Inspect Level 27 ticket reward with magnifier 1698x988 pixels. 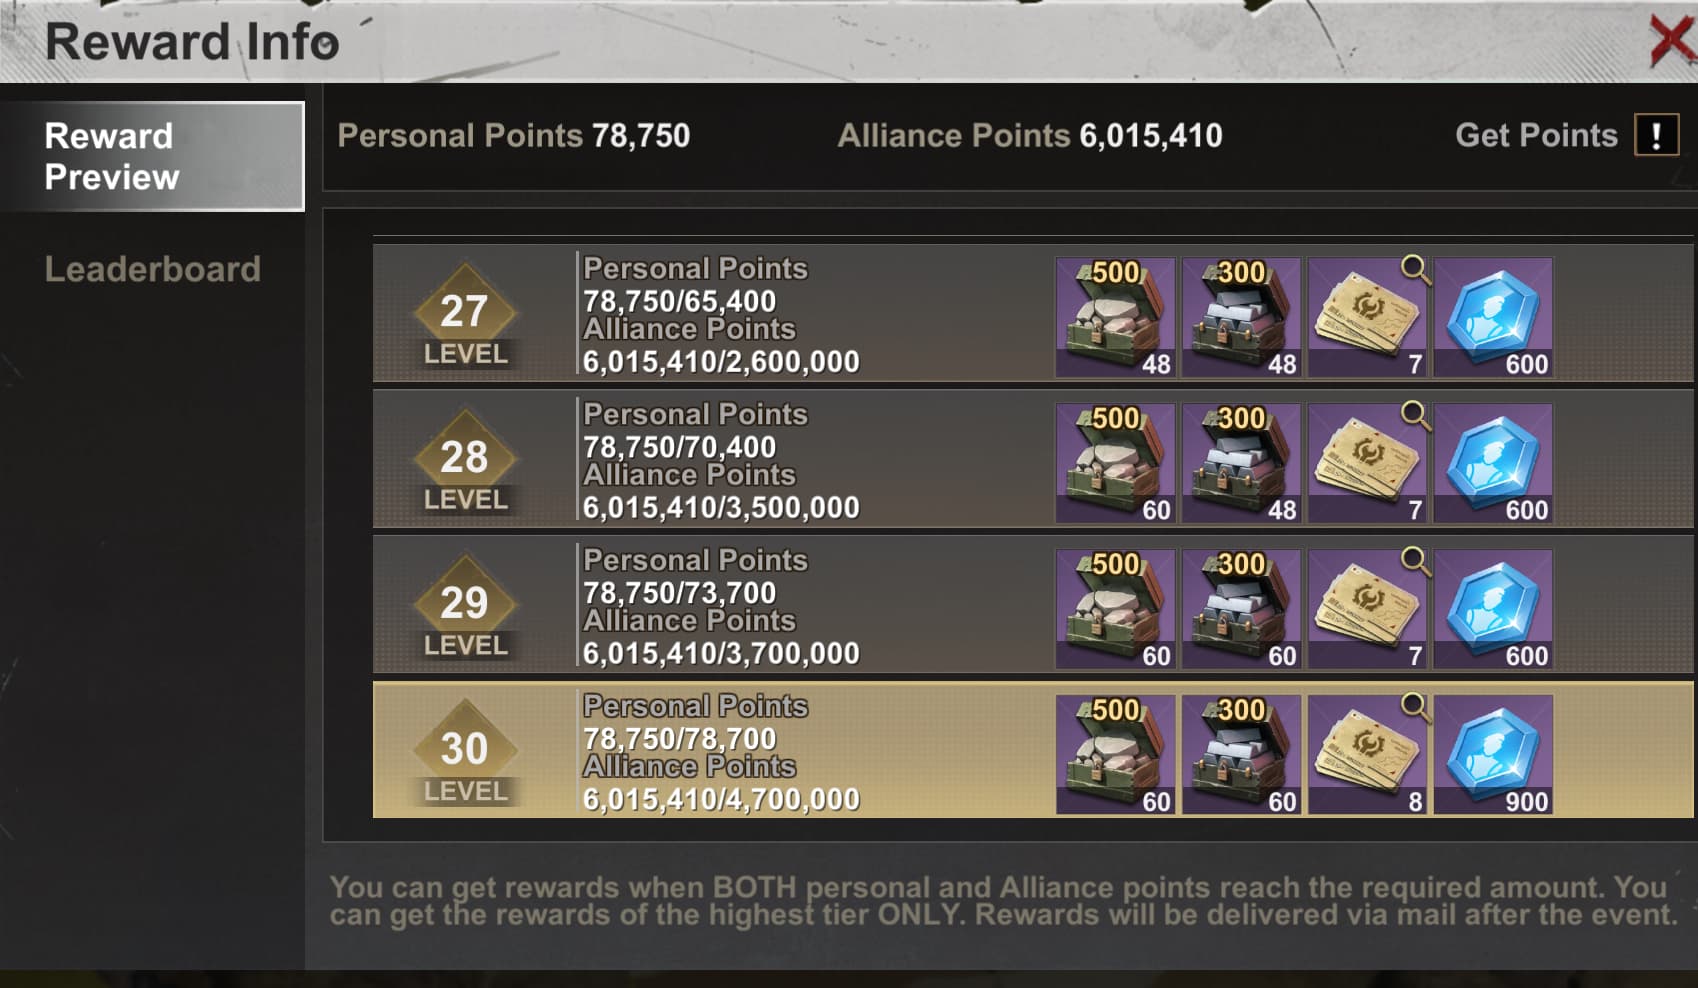click(1367, 317)
